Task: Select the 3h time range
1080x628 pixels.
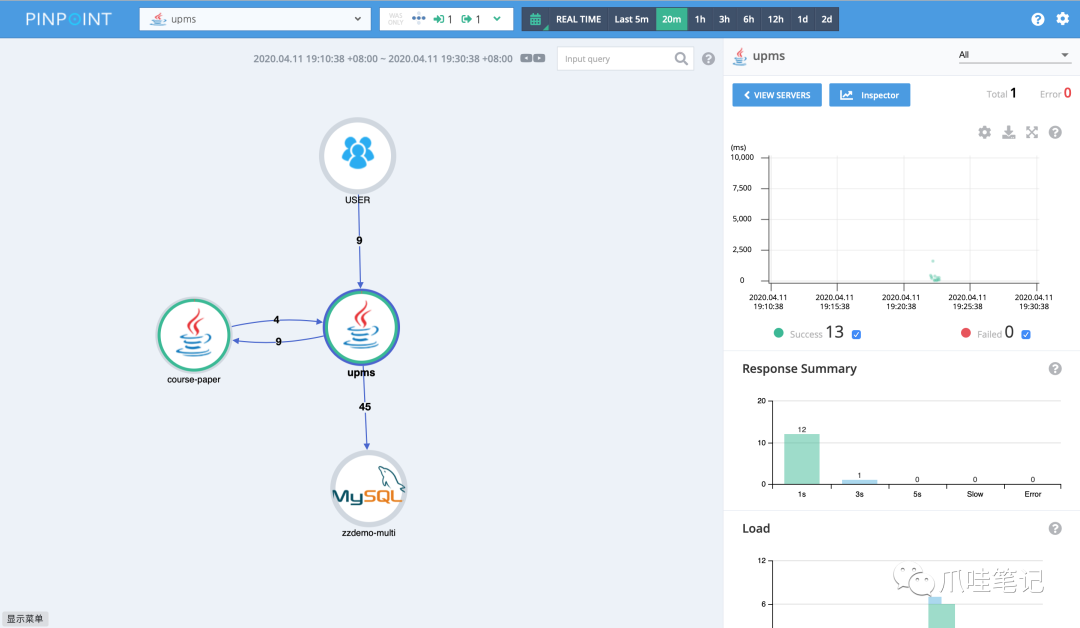Action: 724,19
